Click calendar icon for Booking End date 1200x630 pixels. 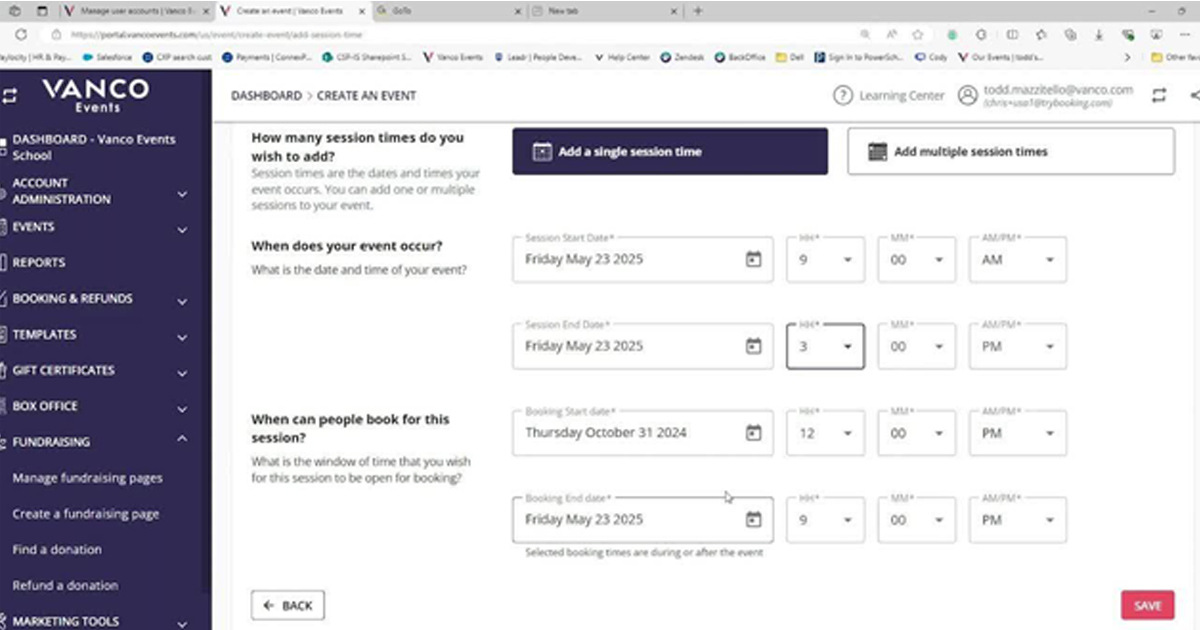click(x=753, y=520)
